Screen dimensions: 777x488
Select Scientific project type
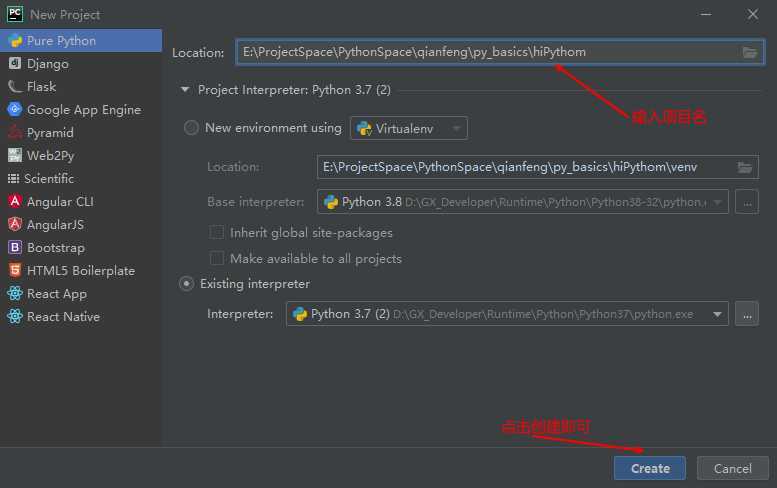coord(81,178)
